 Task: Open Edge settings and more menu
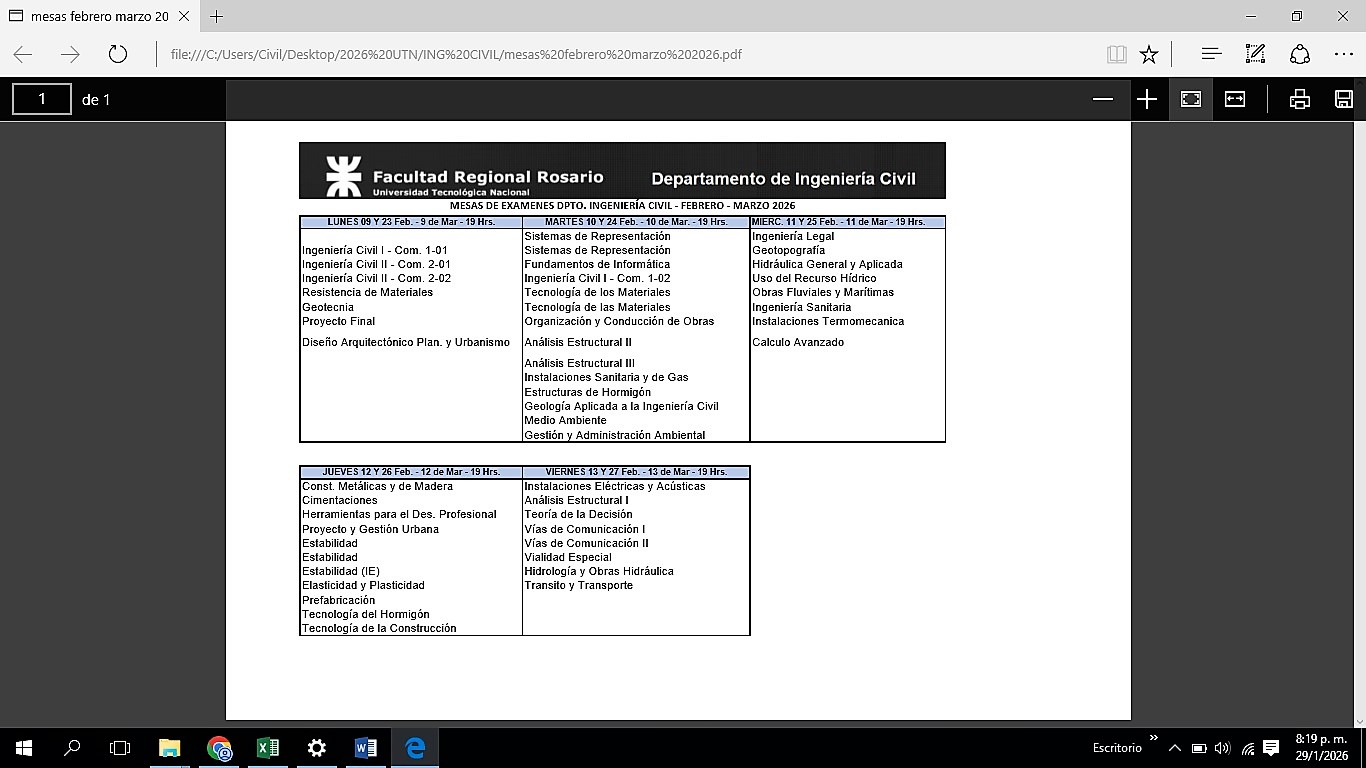coord(1343,55)
